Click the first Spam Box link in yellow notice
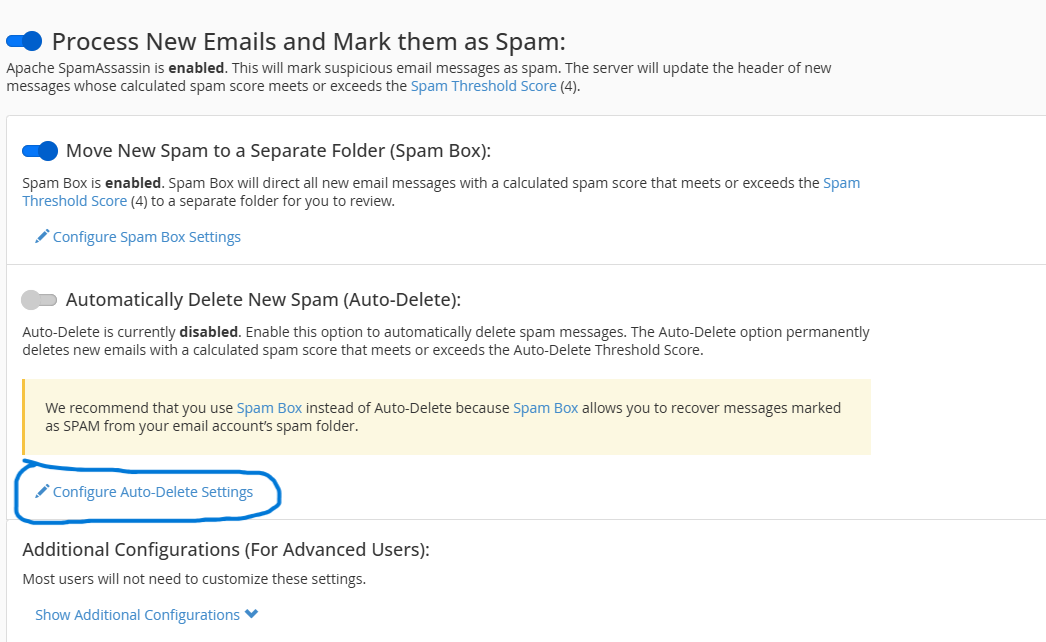This screenshot has width=1046, height=642. point(269,408)
